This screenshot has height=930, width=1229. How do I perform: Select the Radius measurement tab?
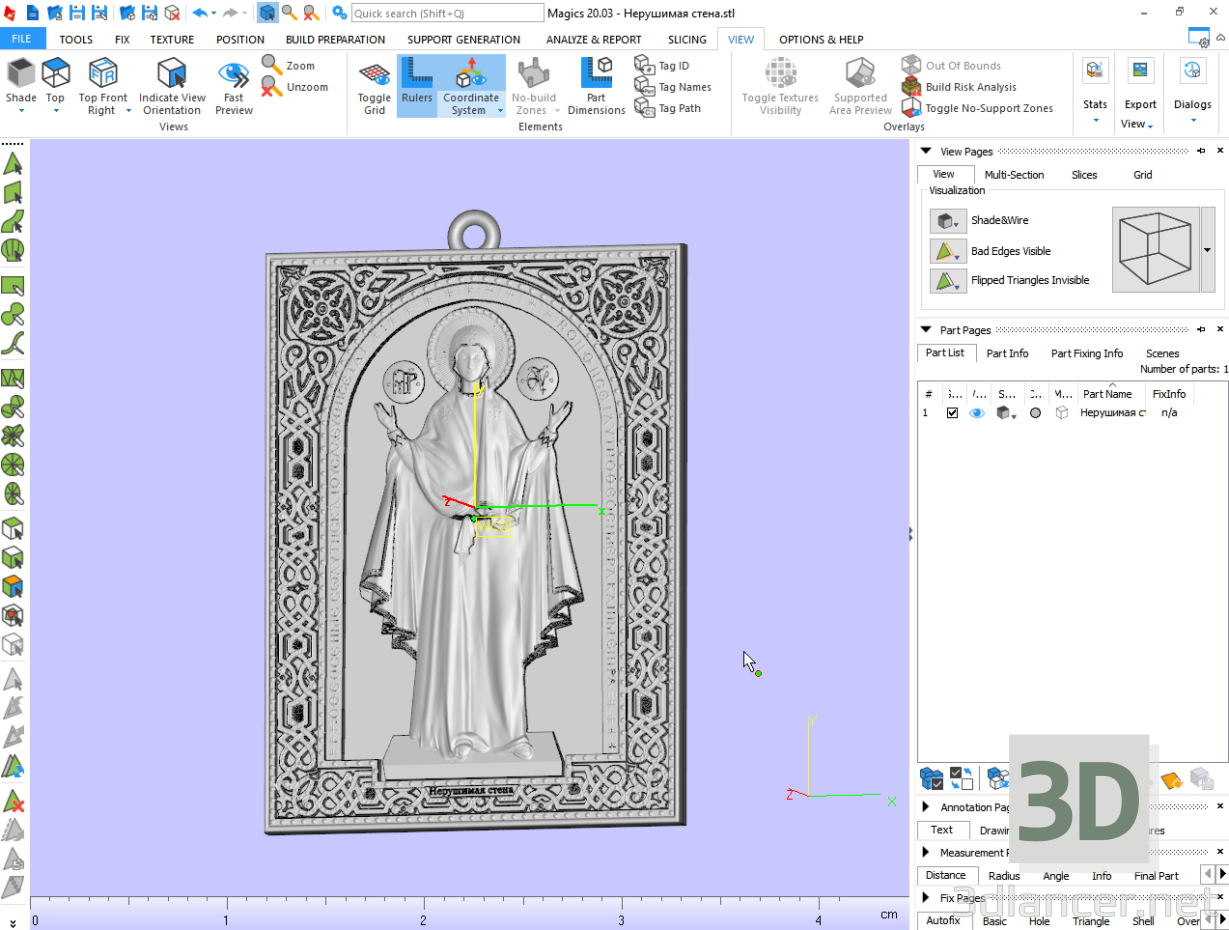point(1004,876)
